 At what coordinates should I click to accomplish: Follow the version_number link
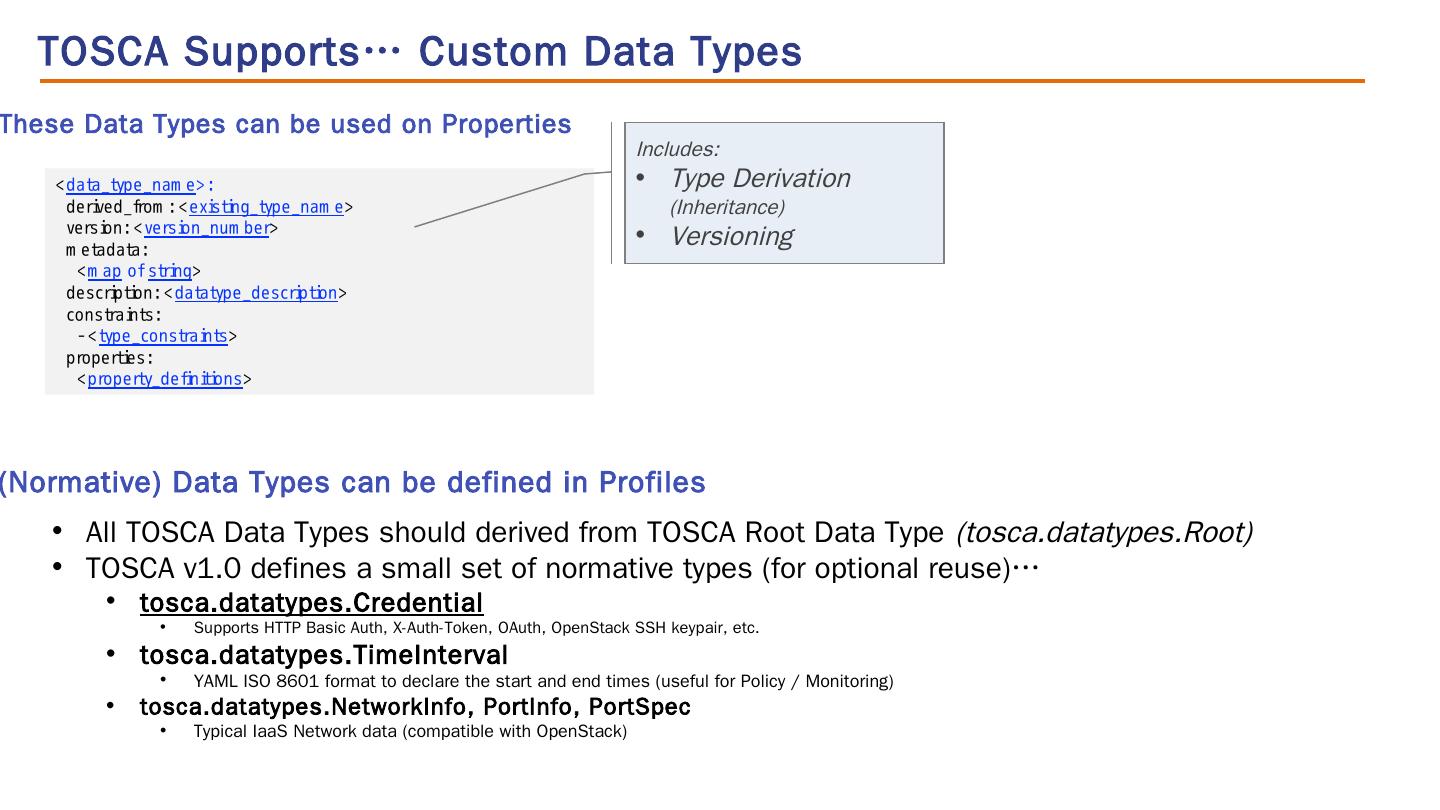206,228
